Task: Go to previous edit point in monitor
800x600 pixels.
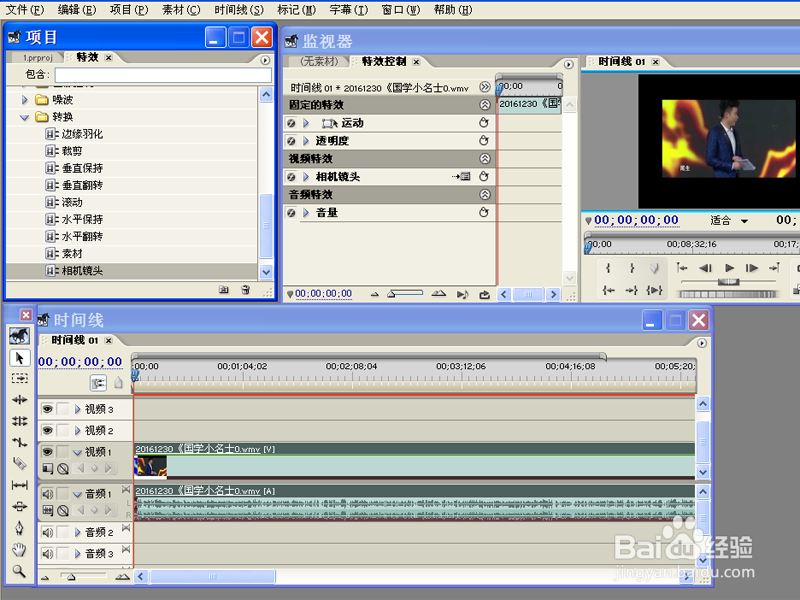Action: pyautogui.click(x=682, y=268)
